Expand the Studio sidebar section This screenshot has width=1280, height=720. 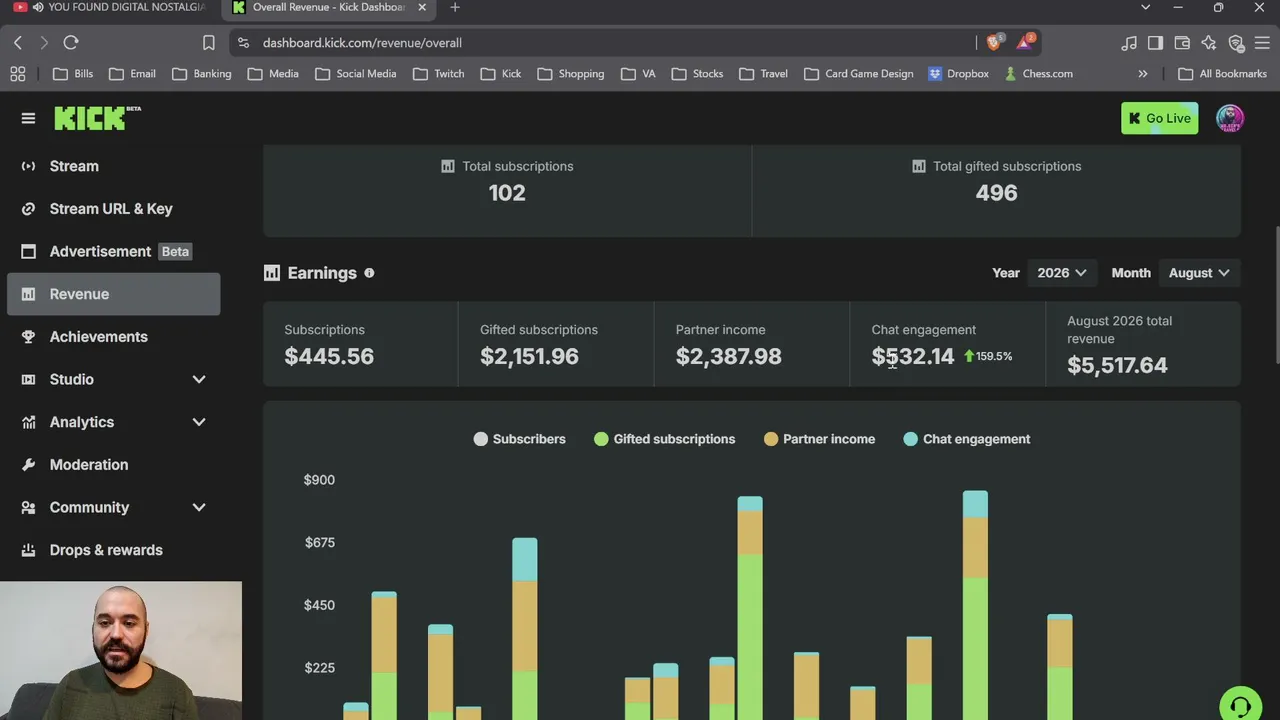(113, 379)
